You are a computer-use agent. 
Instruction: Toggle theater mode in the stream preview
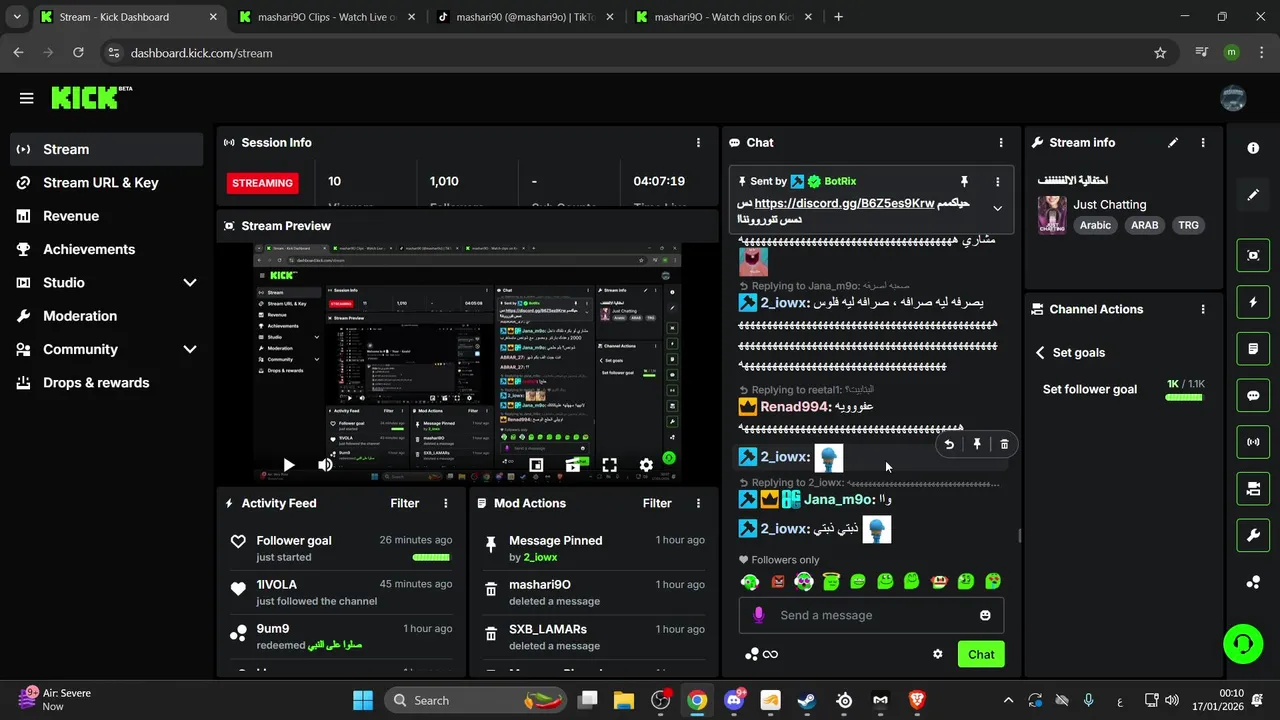(x=573, y=465)
